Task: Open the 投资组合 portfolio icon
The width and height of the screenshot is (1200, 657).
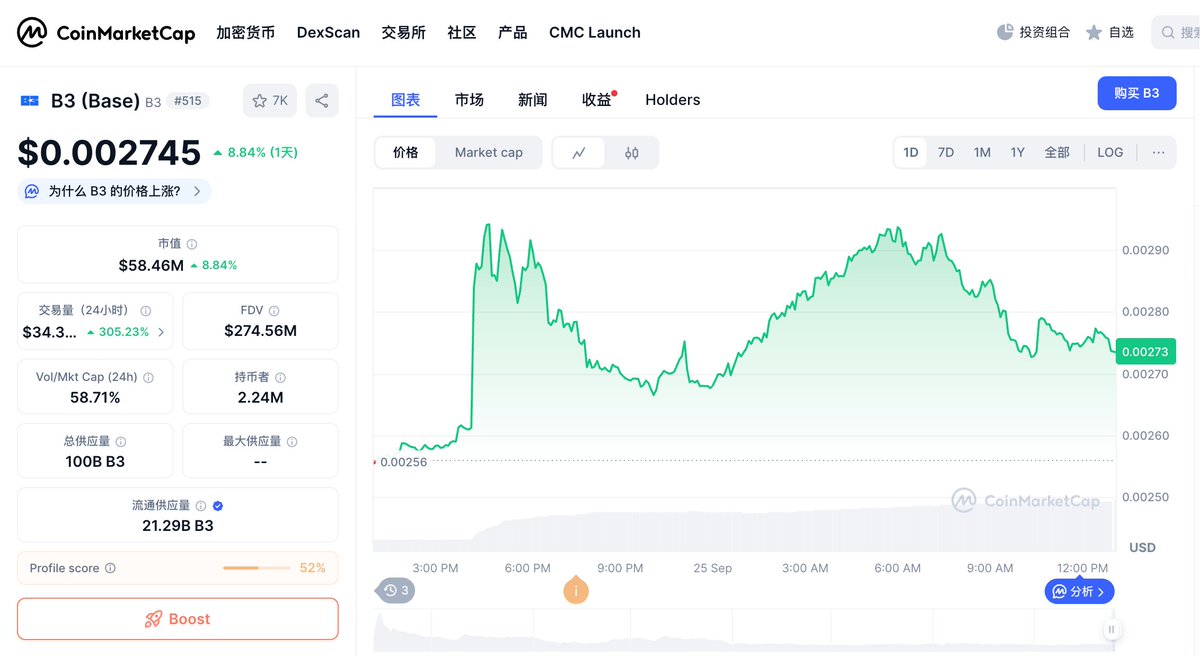Action: pyautogui.click(x=1006, y=32)
